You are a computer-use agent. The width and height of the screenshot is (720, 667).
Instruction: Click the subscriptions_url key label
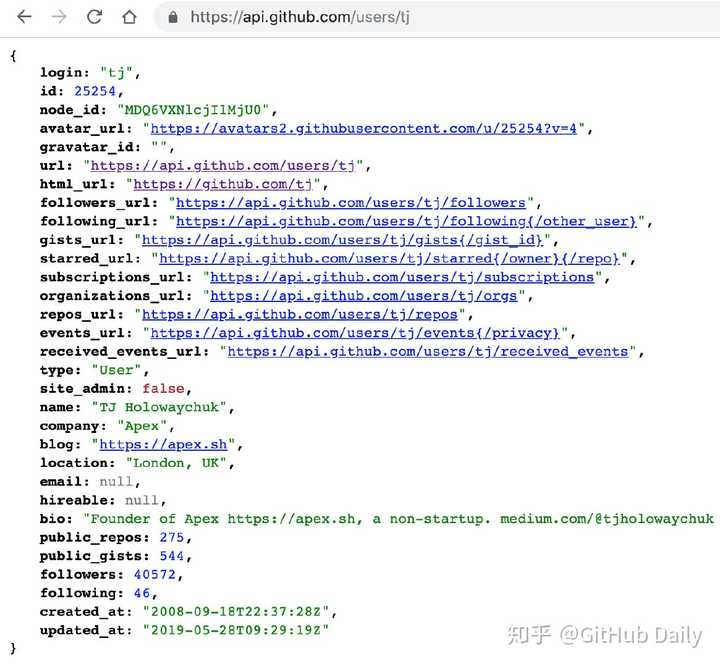point(116,277)
